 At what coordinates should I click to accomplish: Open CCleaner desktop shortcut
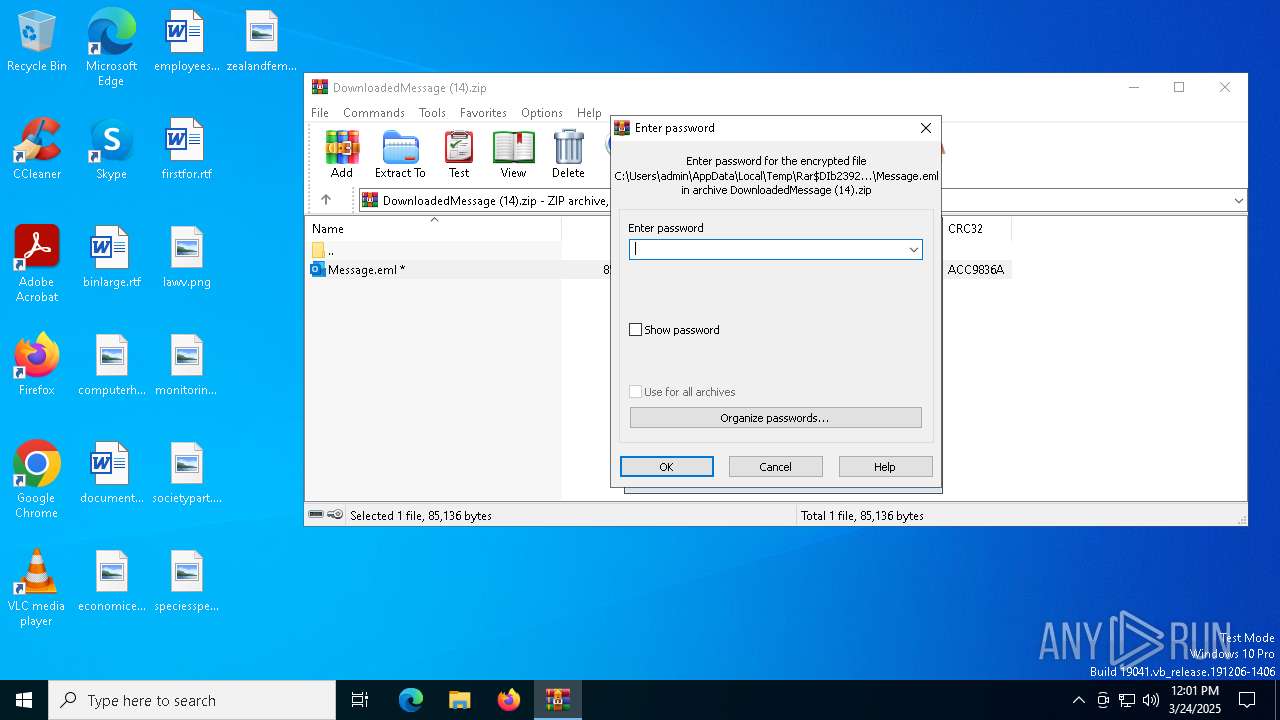[x=37, y=150]
